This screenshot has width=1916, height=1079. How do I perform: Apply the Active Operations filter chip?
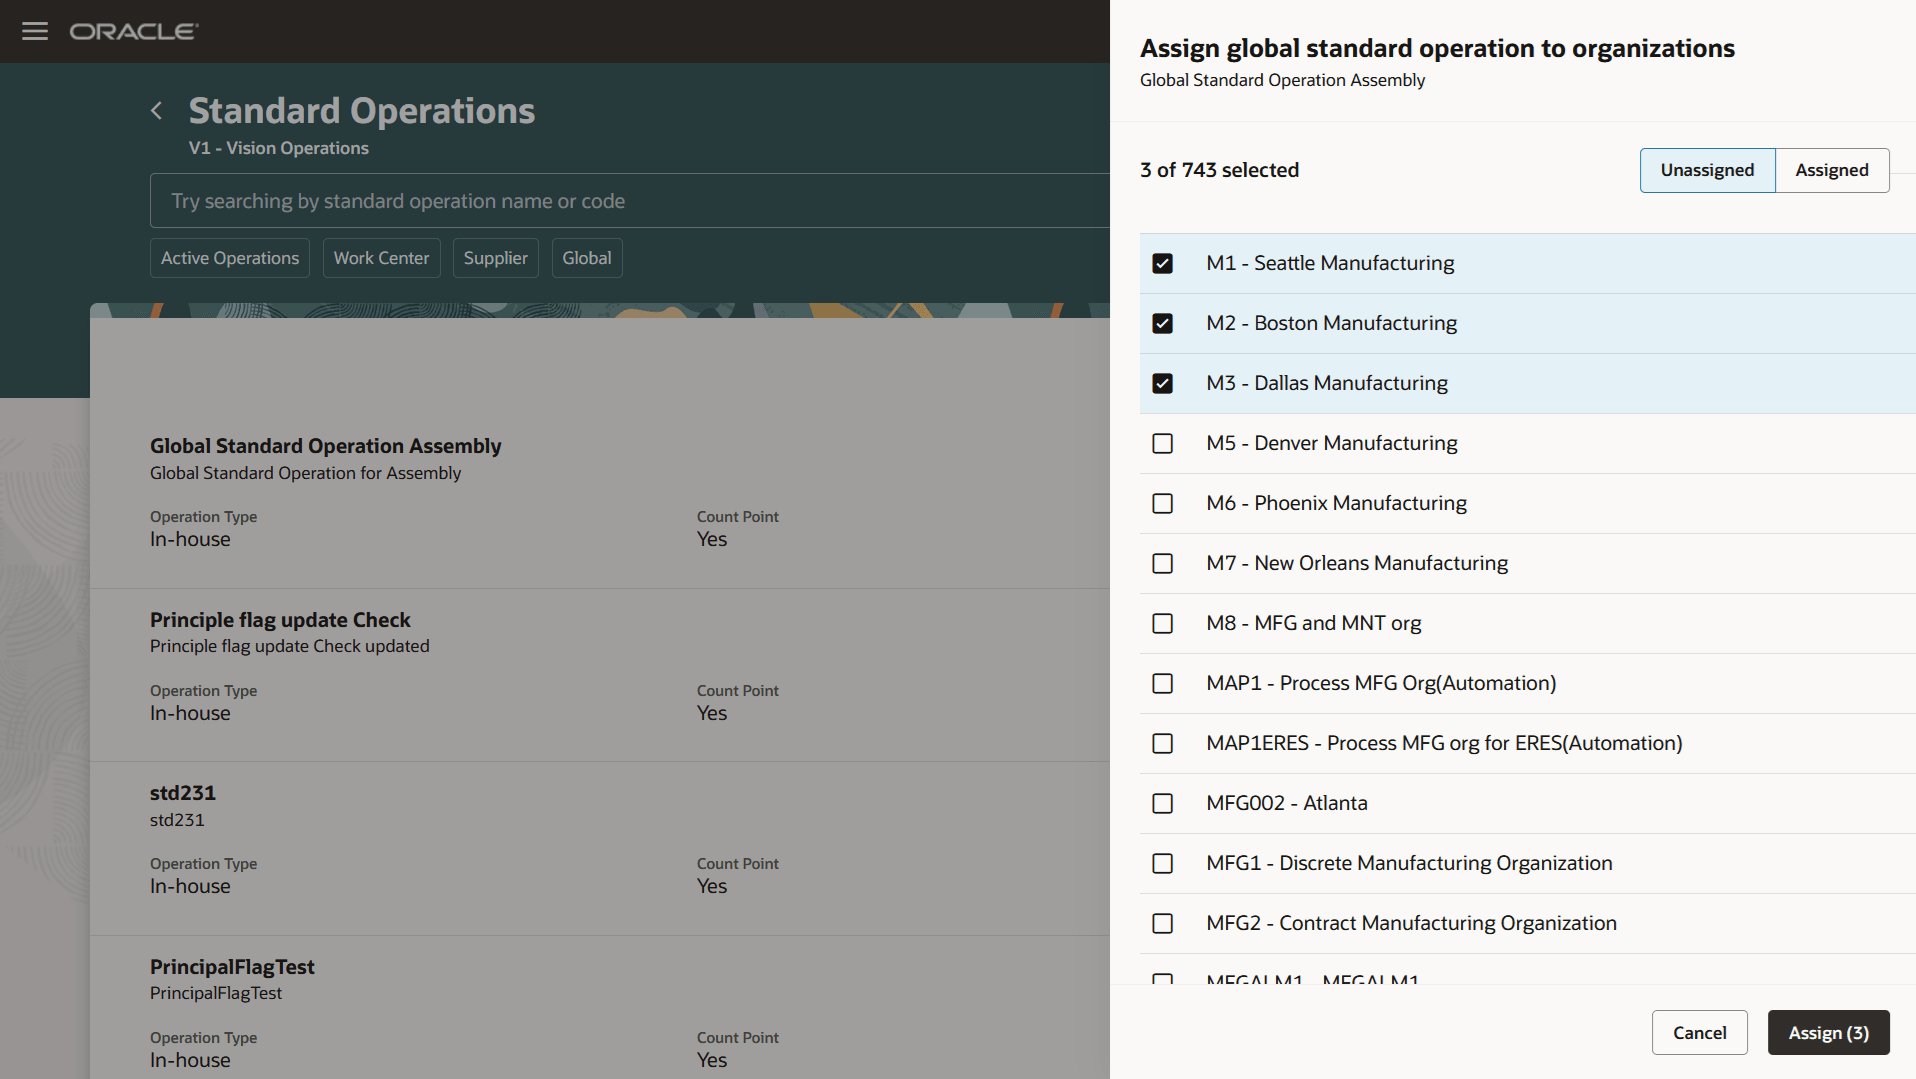[x=230, y=258]
